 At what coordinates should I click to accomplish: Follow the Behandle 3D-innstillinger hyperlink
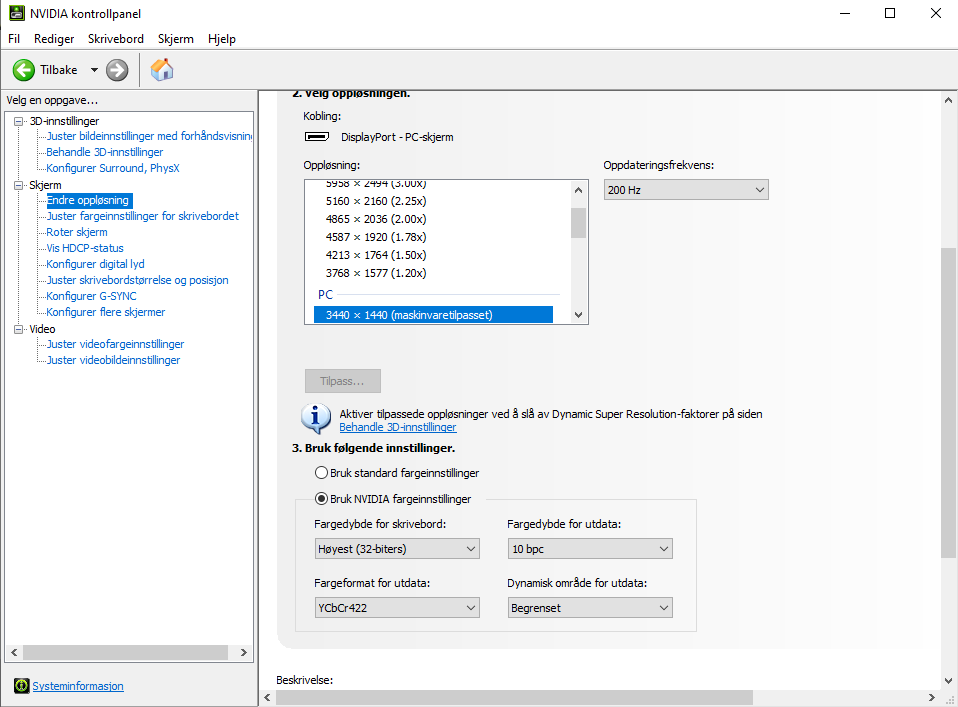click(x=398, y=427)
